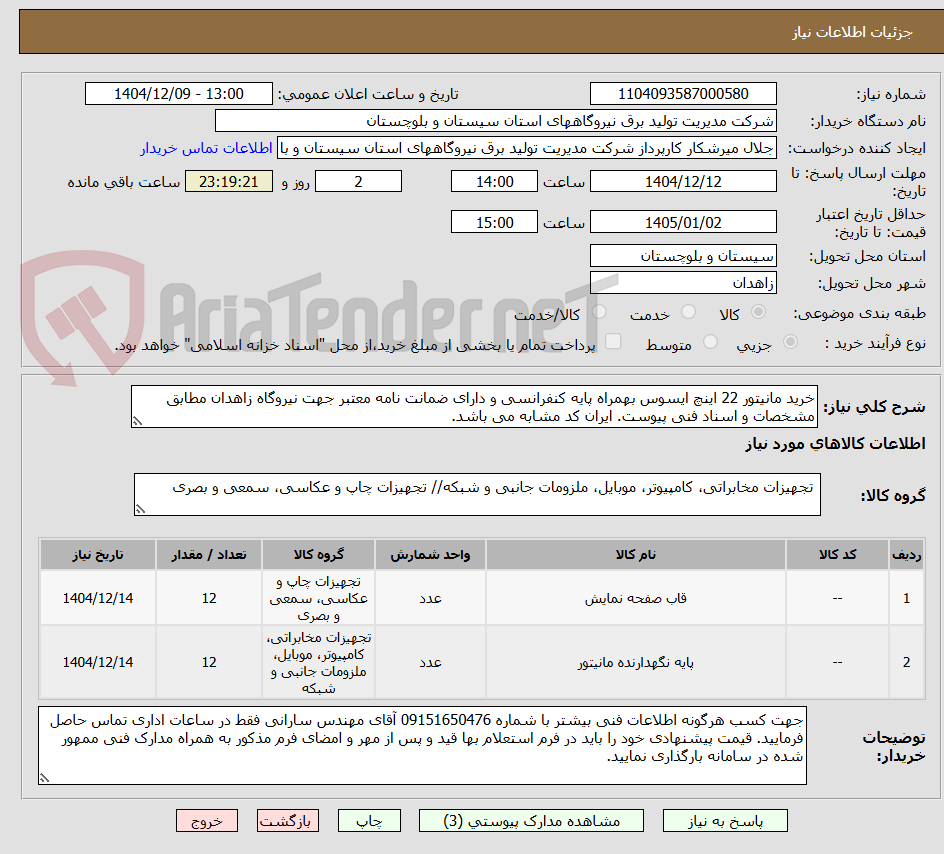Click the deadline date 1404/12/12 field
The image size is (944, 854).
coord(683,181)
